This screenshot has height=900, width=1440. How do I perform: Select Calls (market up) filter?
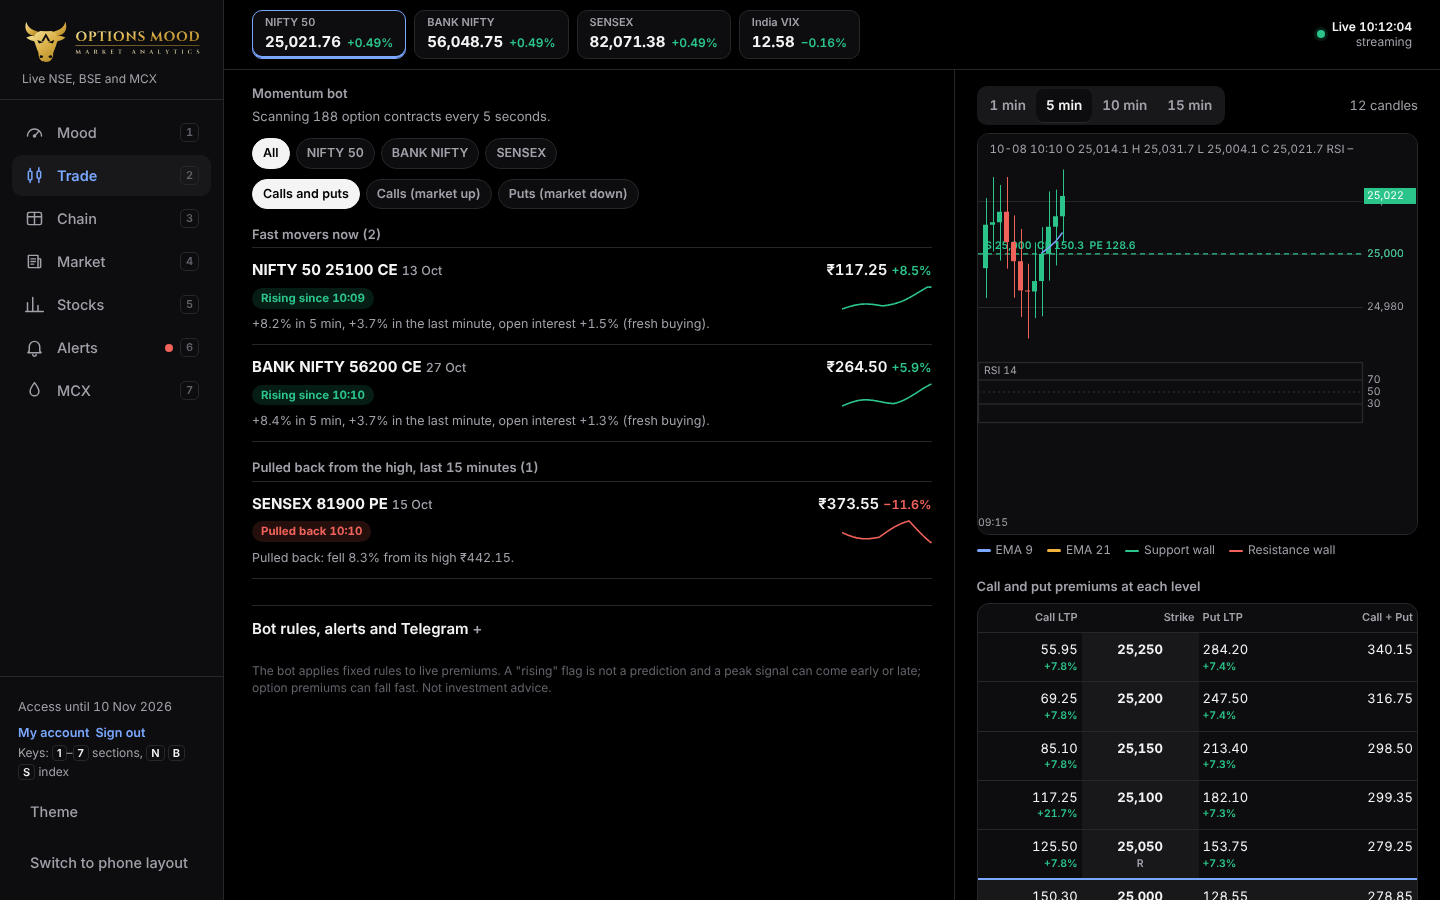tap(428, 194)
